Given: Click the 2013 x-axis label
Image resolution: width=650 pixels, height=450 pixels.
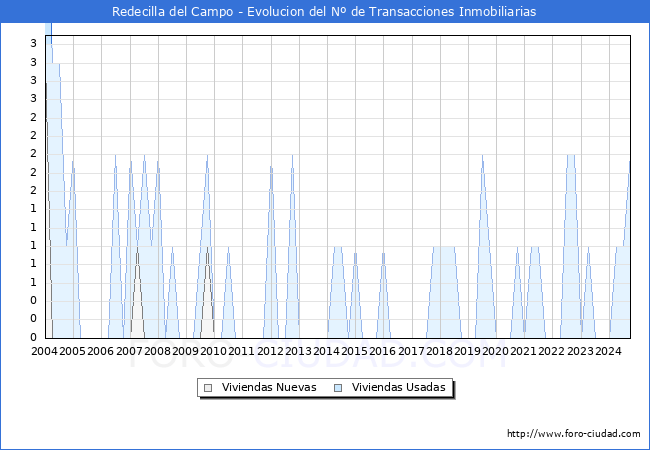Looking at the screenshot, I should click(298, 351).
